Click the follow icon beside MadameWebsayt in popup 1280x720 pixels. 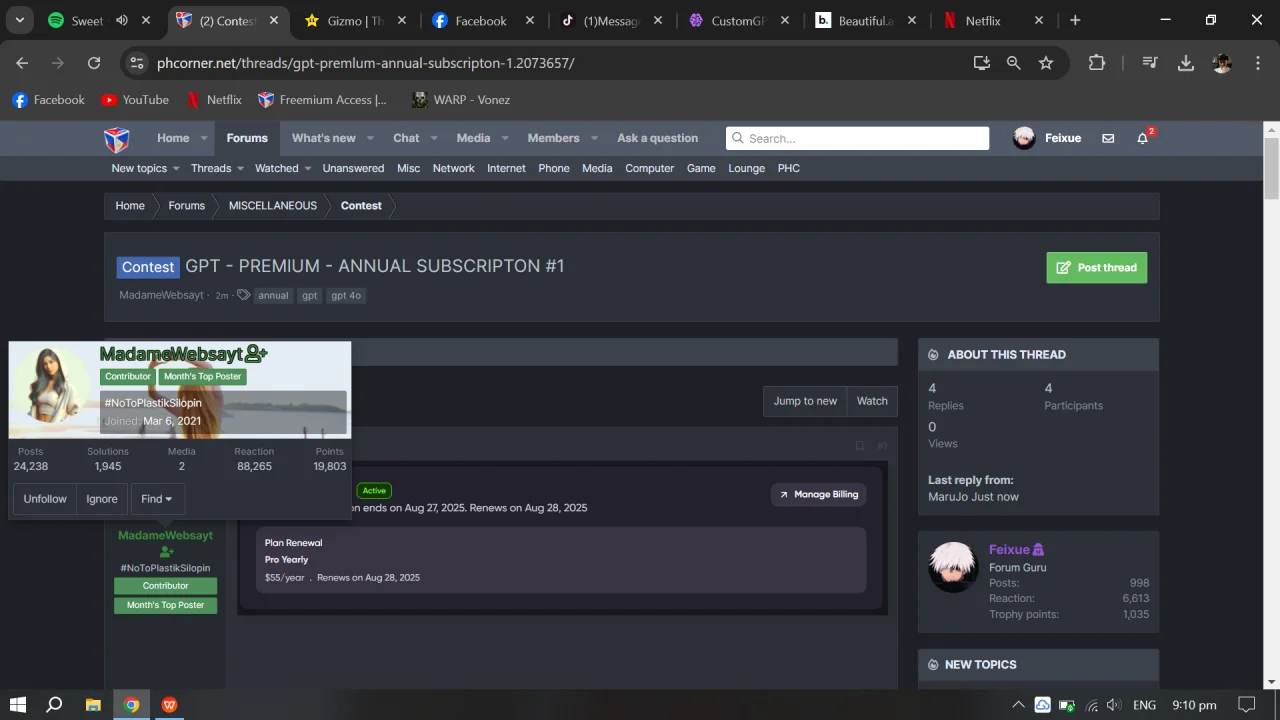click(256, 354)
